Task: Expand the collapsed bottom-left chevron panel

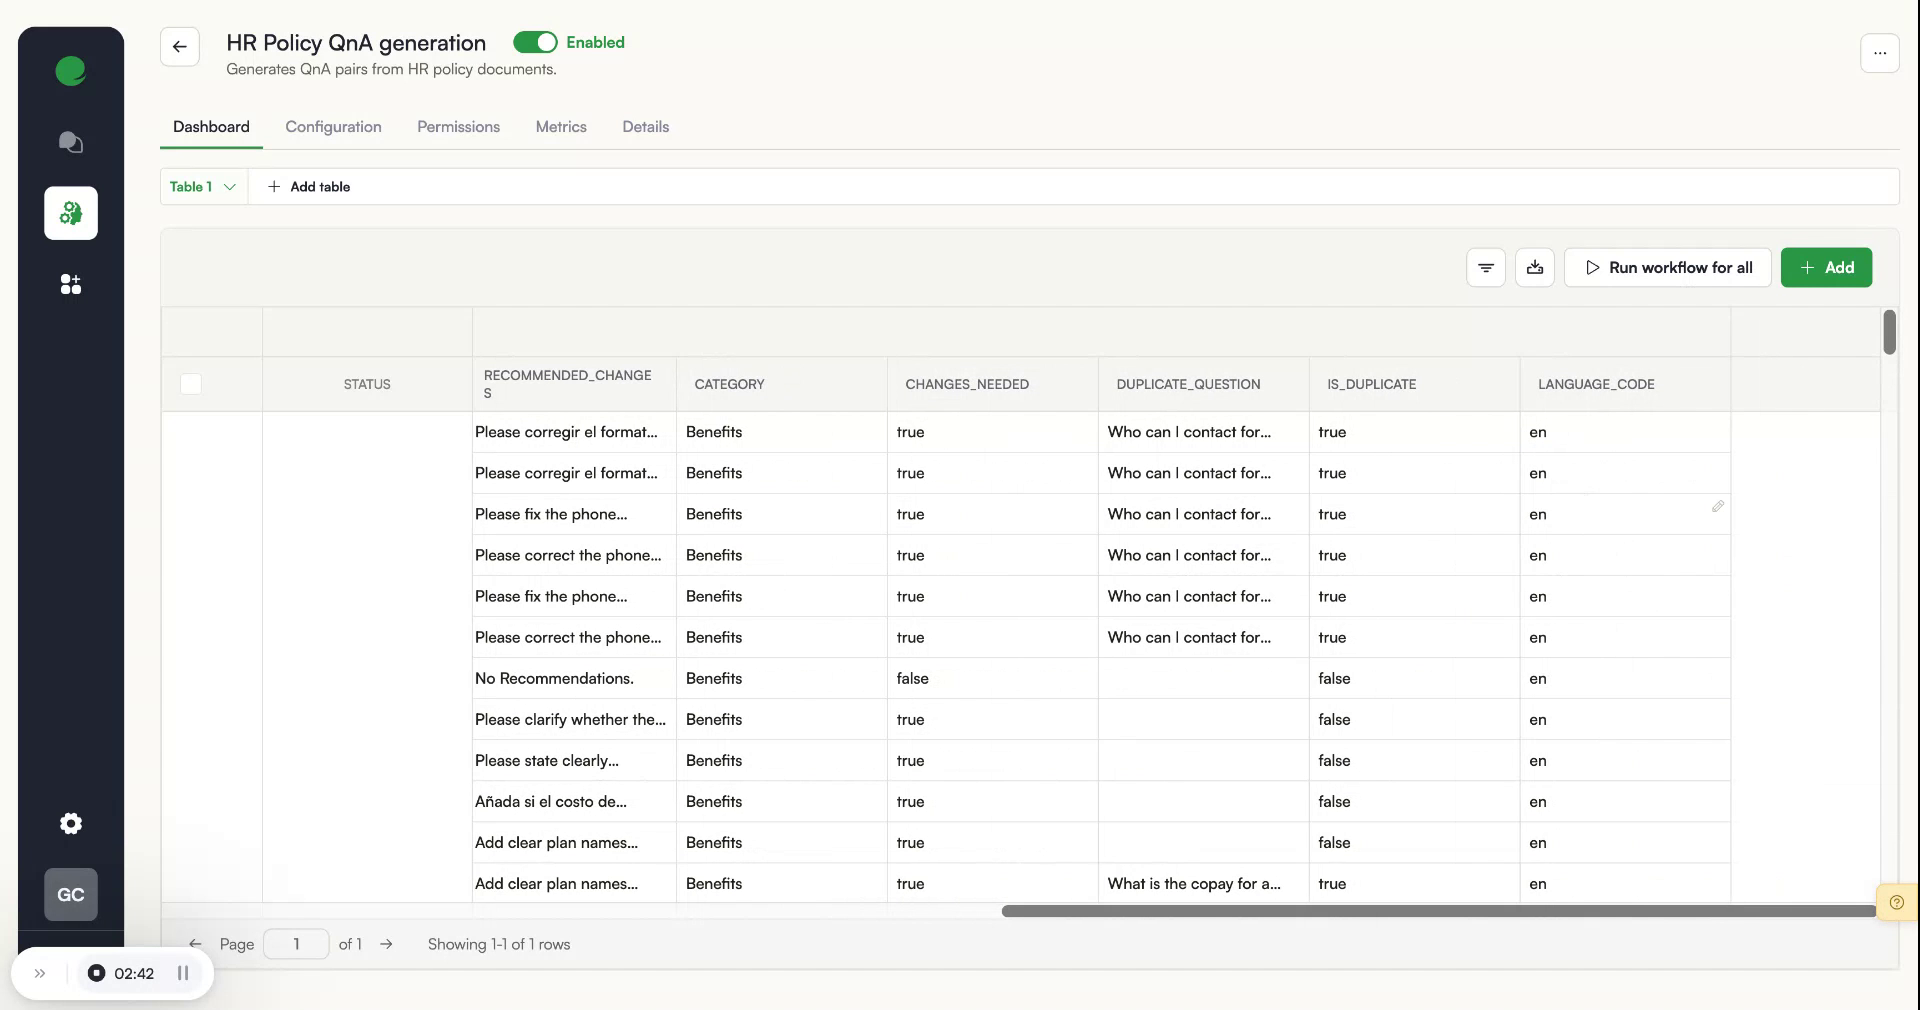Action: (x=40, y=973)
